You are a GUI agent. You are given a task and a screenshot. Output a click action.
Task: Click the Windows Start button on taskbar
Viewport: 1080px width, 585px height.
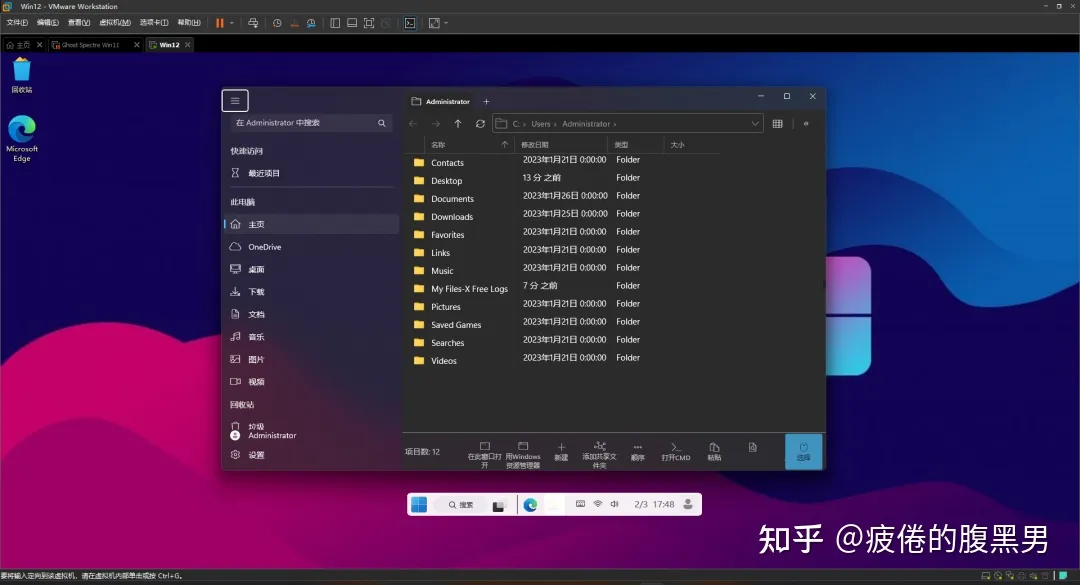pos(419,504)
